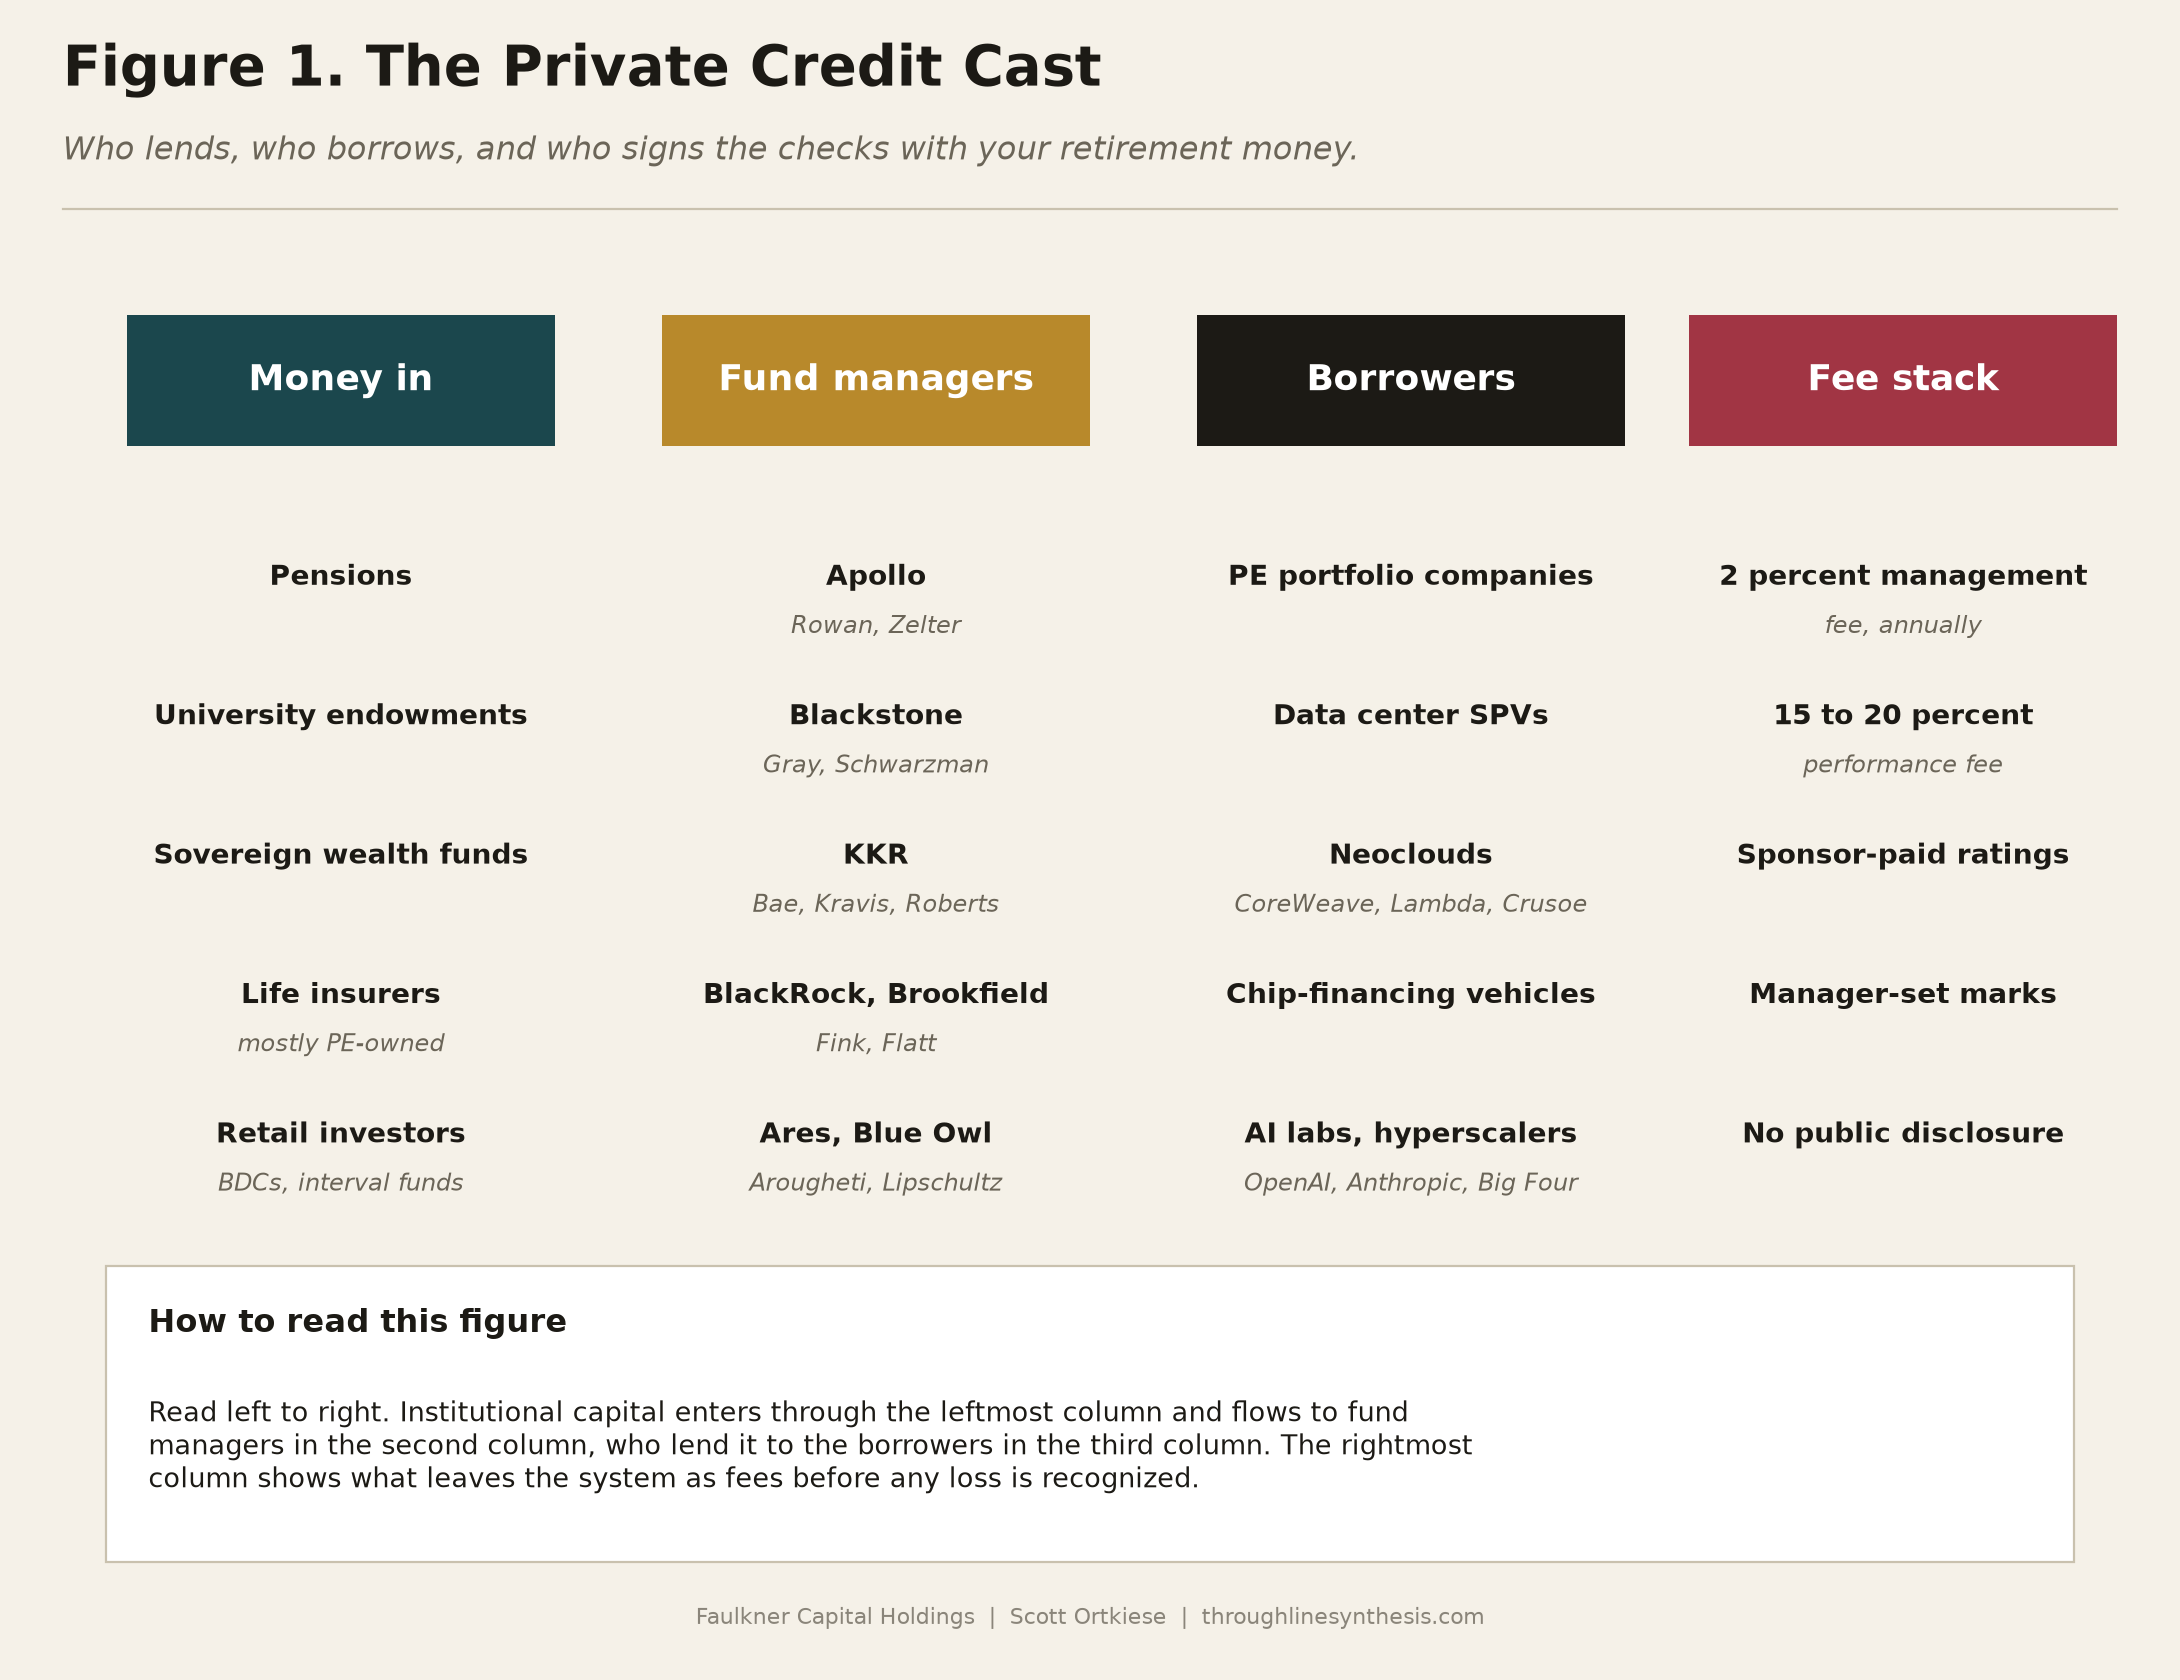The image size is (2180, 1680).
Task: Click the Figure 1 title text
Action: [582, 68]
